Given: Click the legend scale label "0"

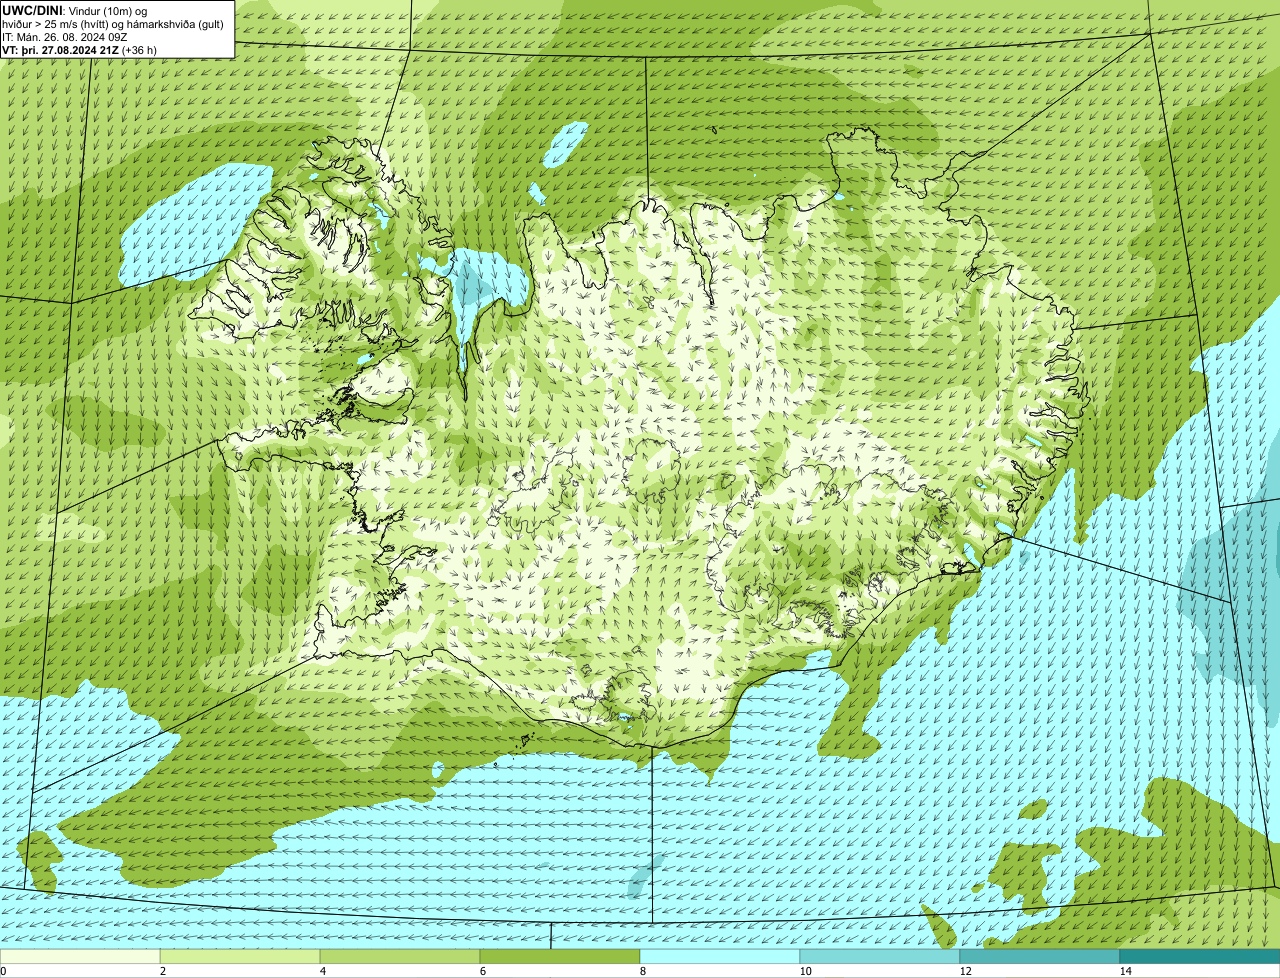Looking at the screenshot, I should (x=3, y=971).
